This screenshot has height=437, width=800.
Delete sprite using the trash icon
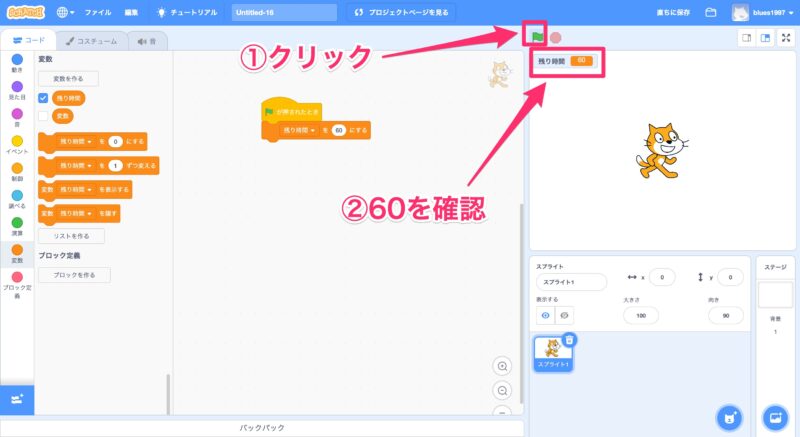570,340
